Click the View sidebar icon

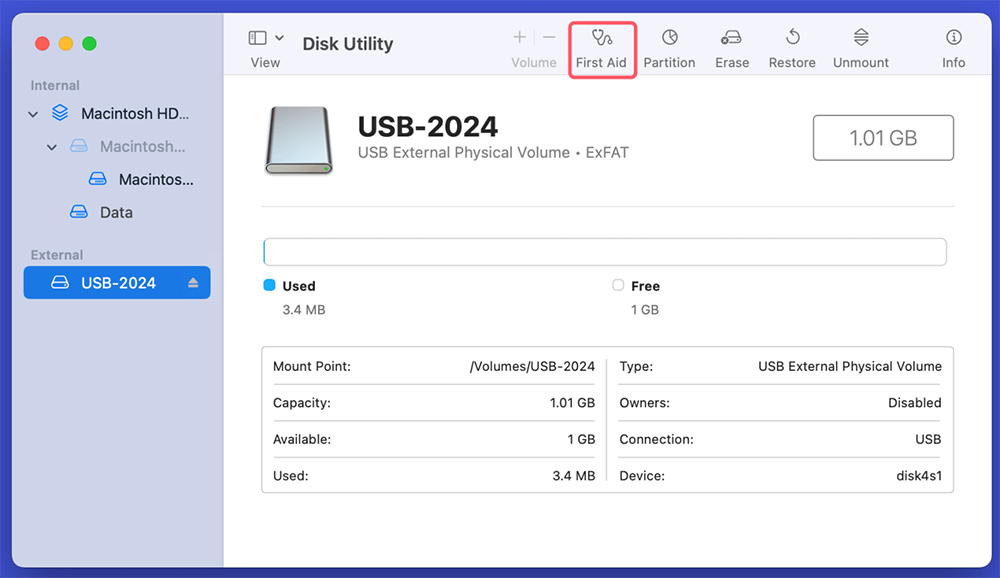coord(257,37)
